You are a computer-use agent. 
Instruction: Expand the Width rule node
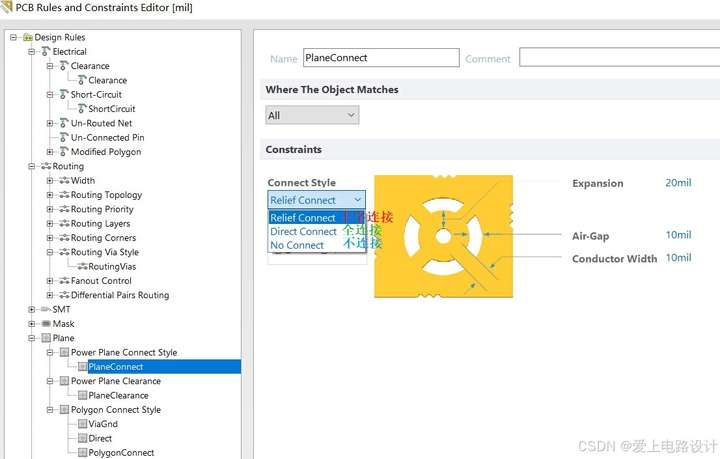[x=50, y=180]
